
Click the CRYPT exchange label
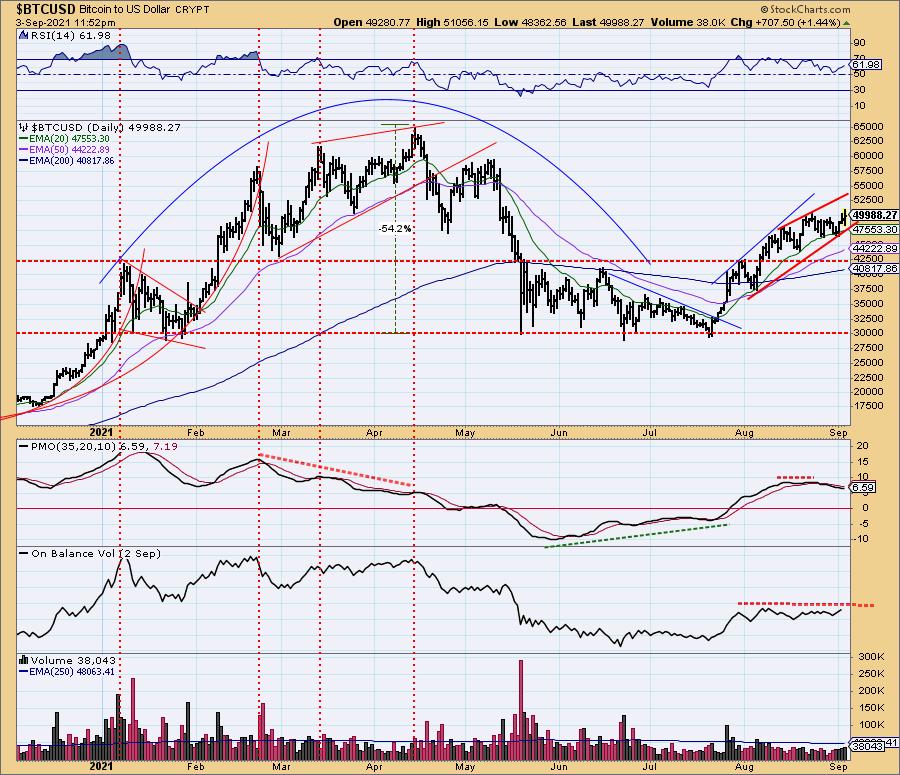[192, 10]
